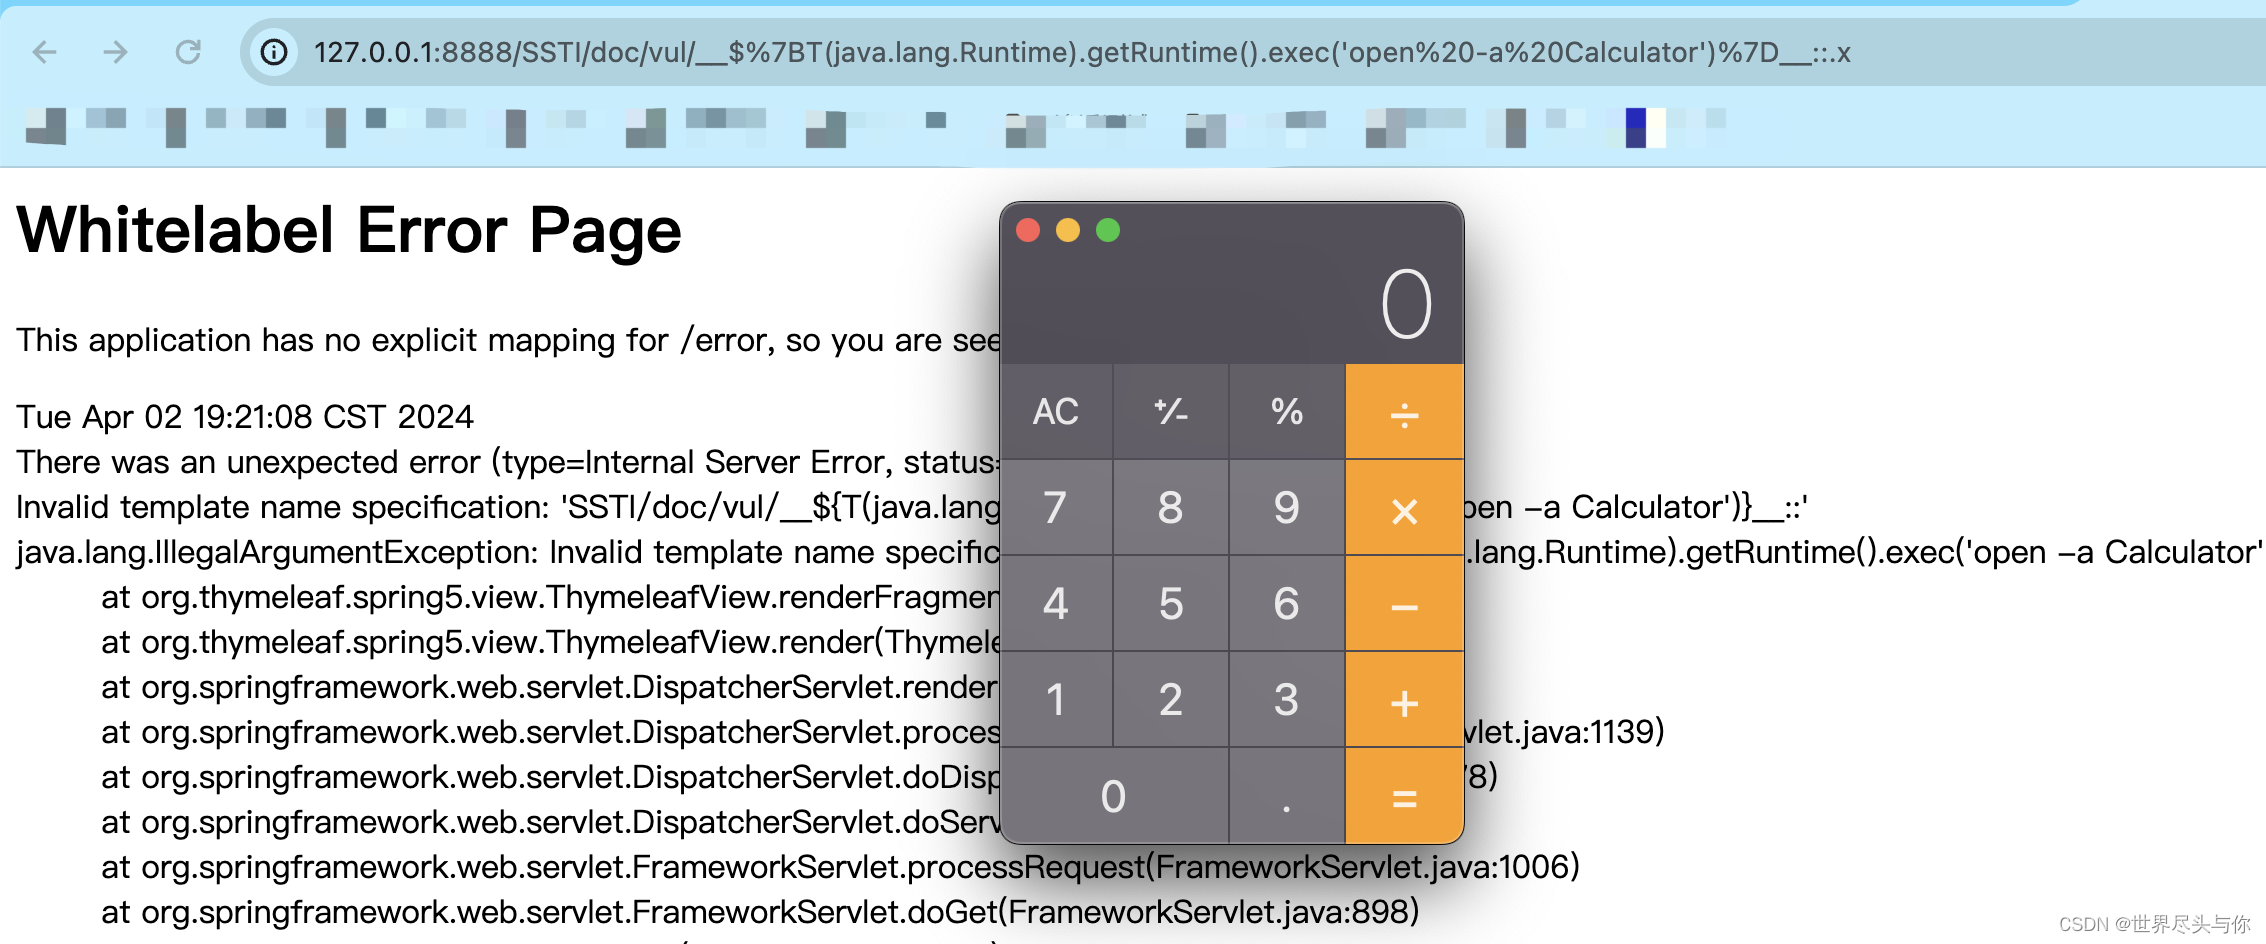Select the divide operator on Calculator
Screen dimensions: 2266x944
(x=1404, y=411)
